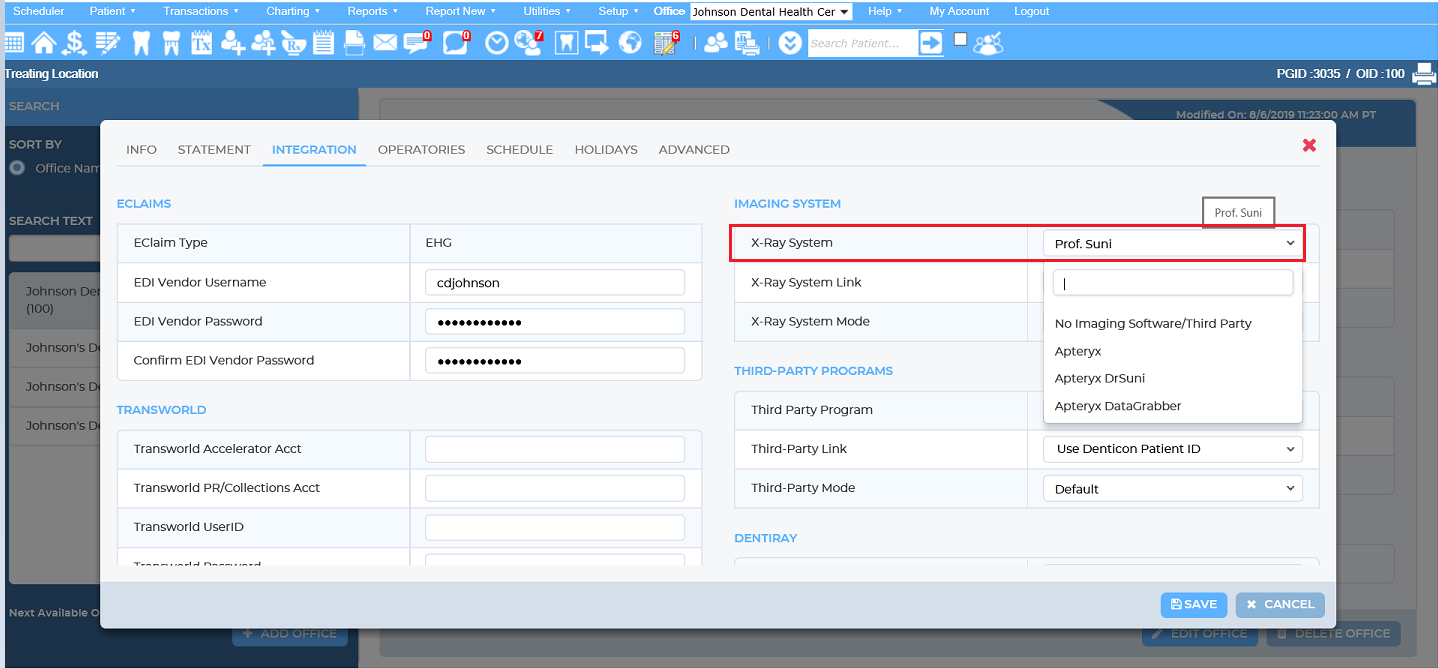The height and width of the screenshot is (668, 1438).
Task: Open the notepad list icon
Action: [x=324, y=43]
